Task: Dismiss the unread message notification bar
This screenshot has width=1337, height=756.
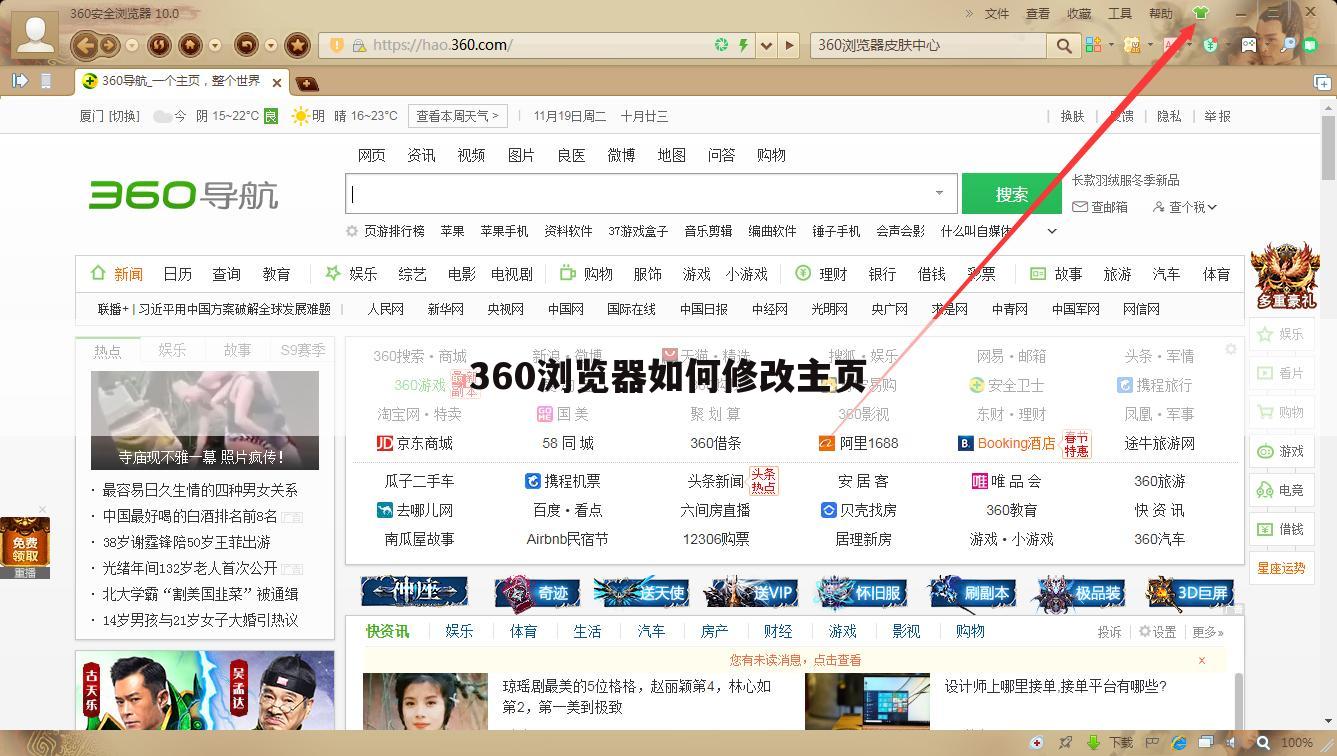Action: pos(1202,660)
